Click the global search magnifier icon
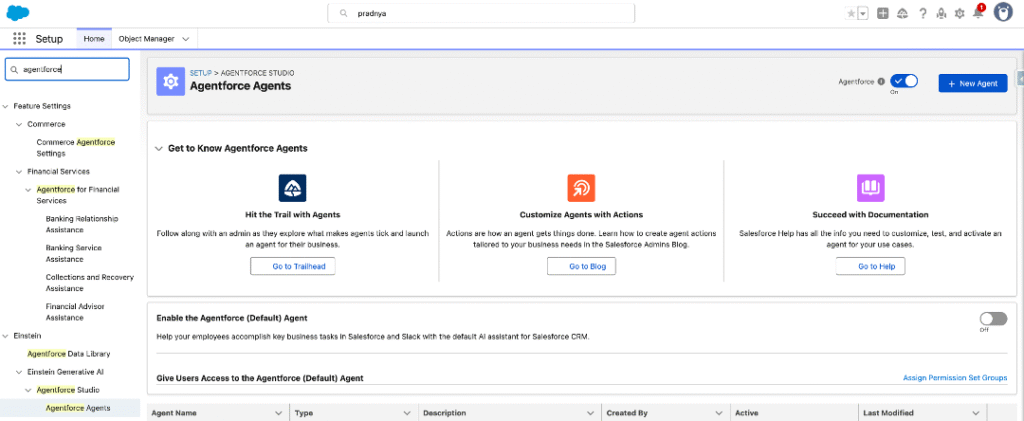 (343, 13)
